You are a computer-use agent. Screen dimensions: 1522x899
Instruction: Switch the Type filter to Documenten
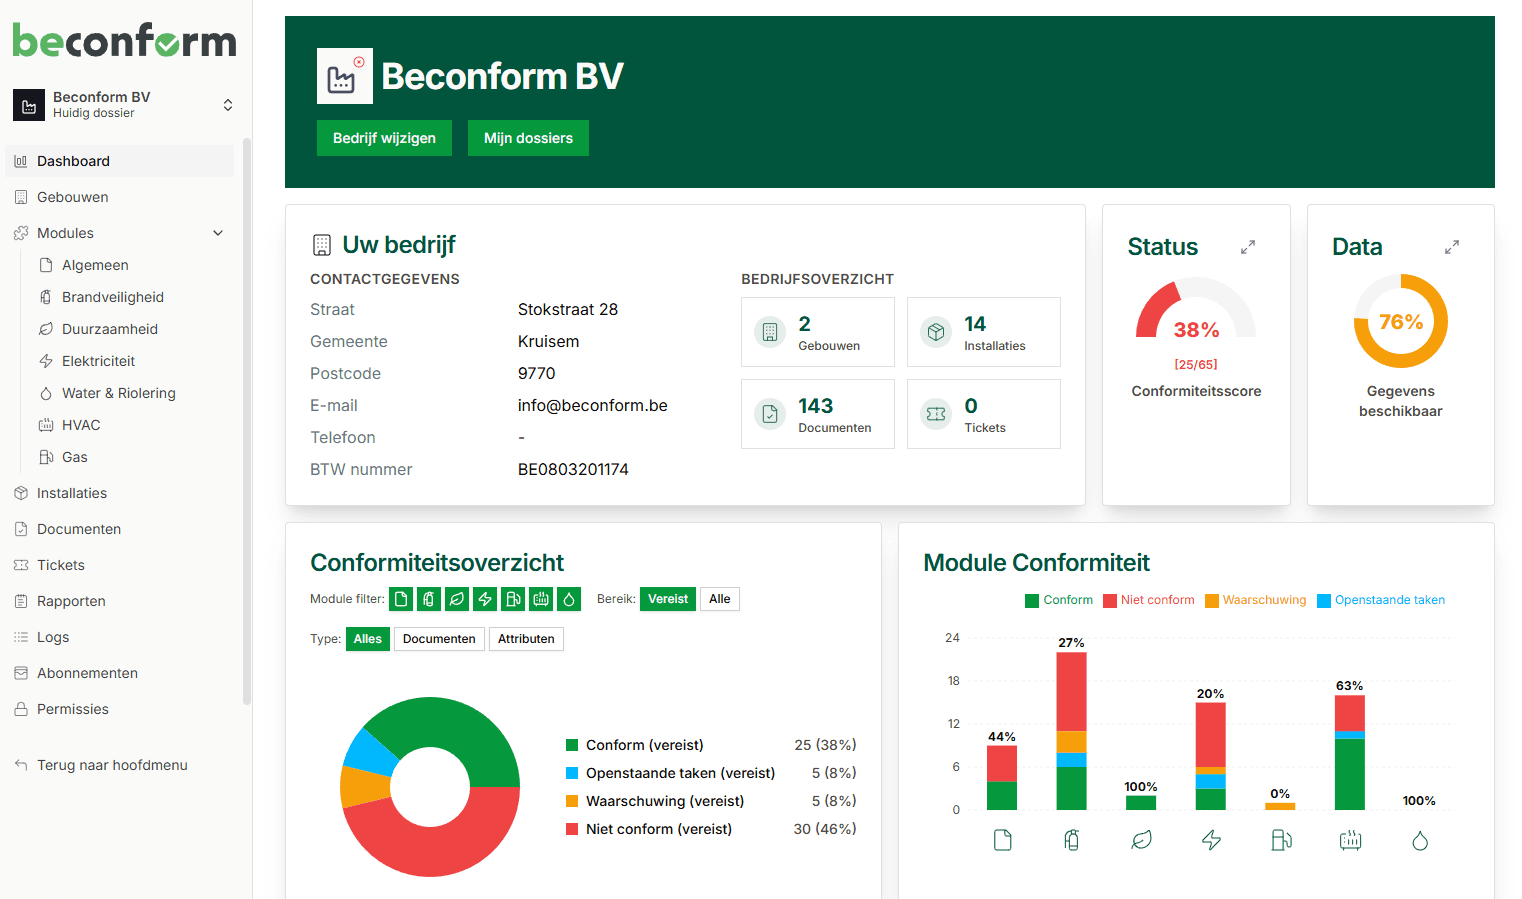coord(439,639)
